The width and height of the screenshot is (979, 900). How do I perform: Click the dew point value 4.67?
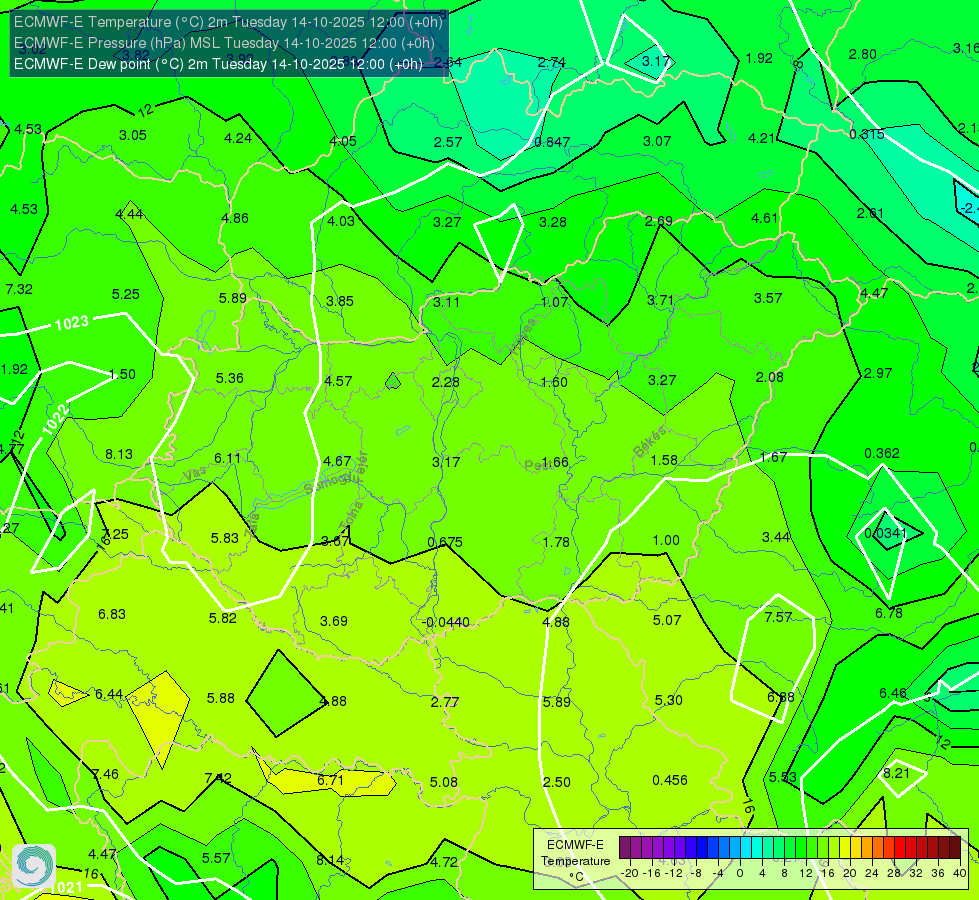(x=337, y=462)
